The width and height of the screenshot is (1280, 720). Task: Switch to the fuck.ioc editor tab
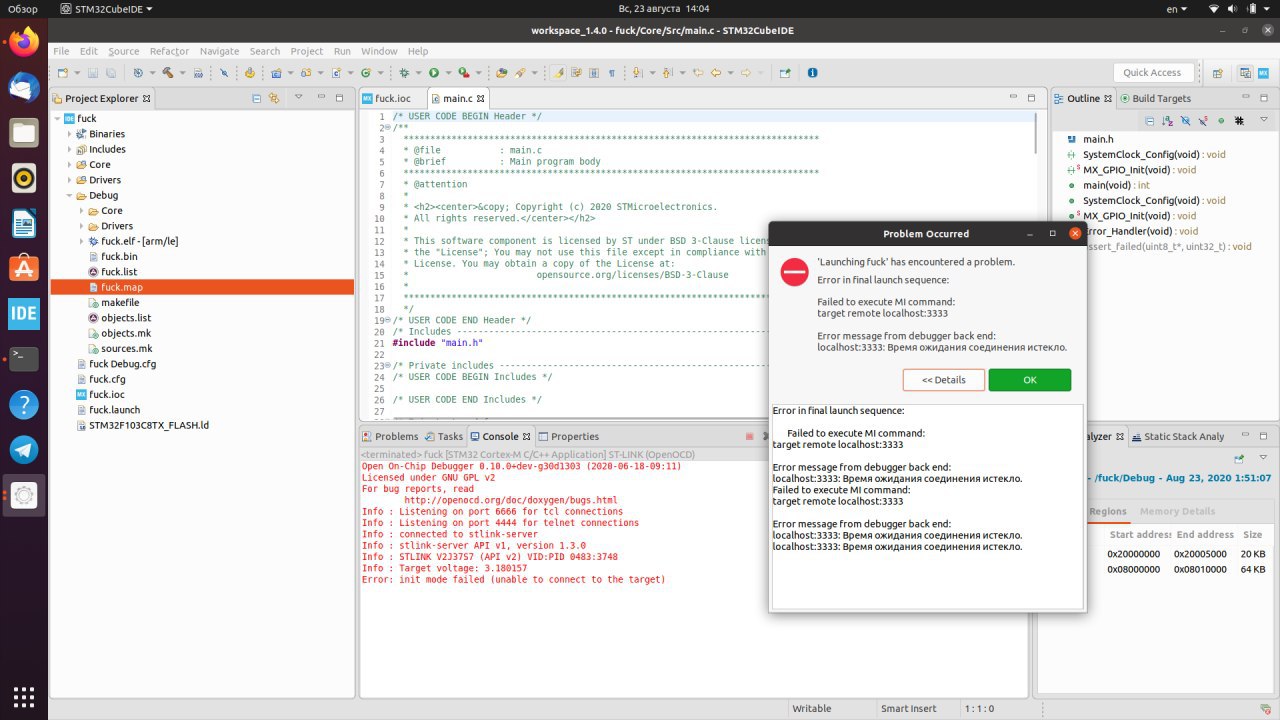click(x=392, y=98)
